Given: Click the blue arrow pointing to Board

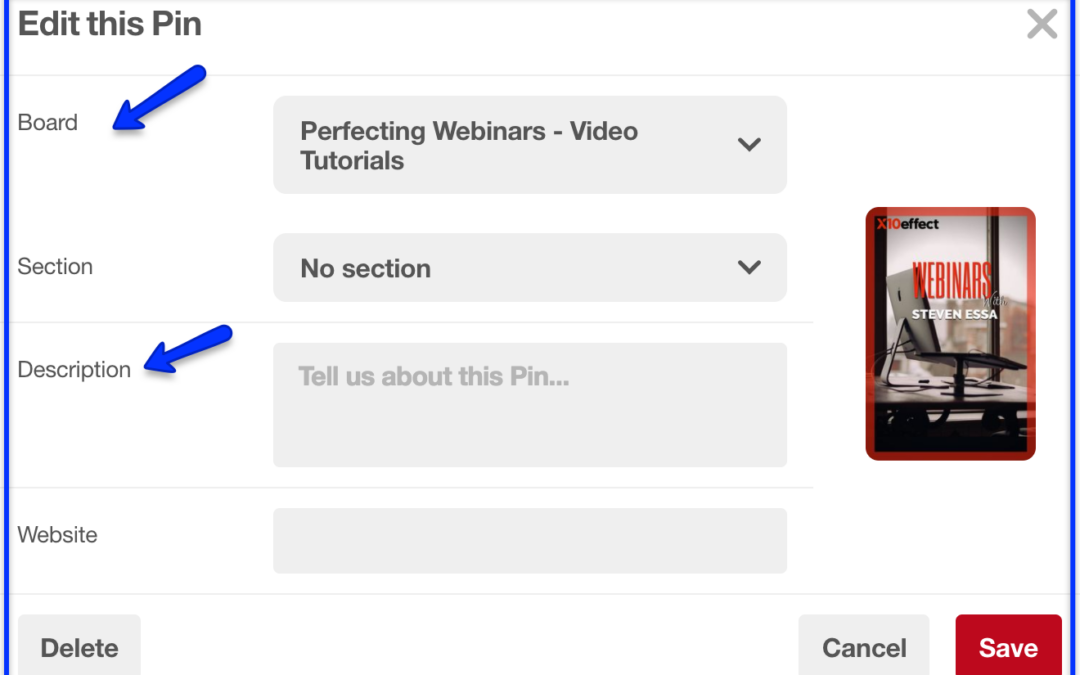Looking at the screenshot, I should pyautogui.click(x=160, y=97).
